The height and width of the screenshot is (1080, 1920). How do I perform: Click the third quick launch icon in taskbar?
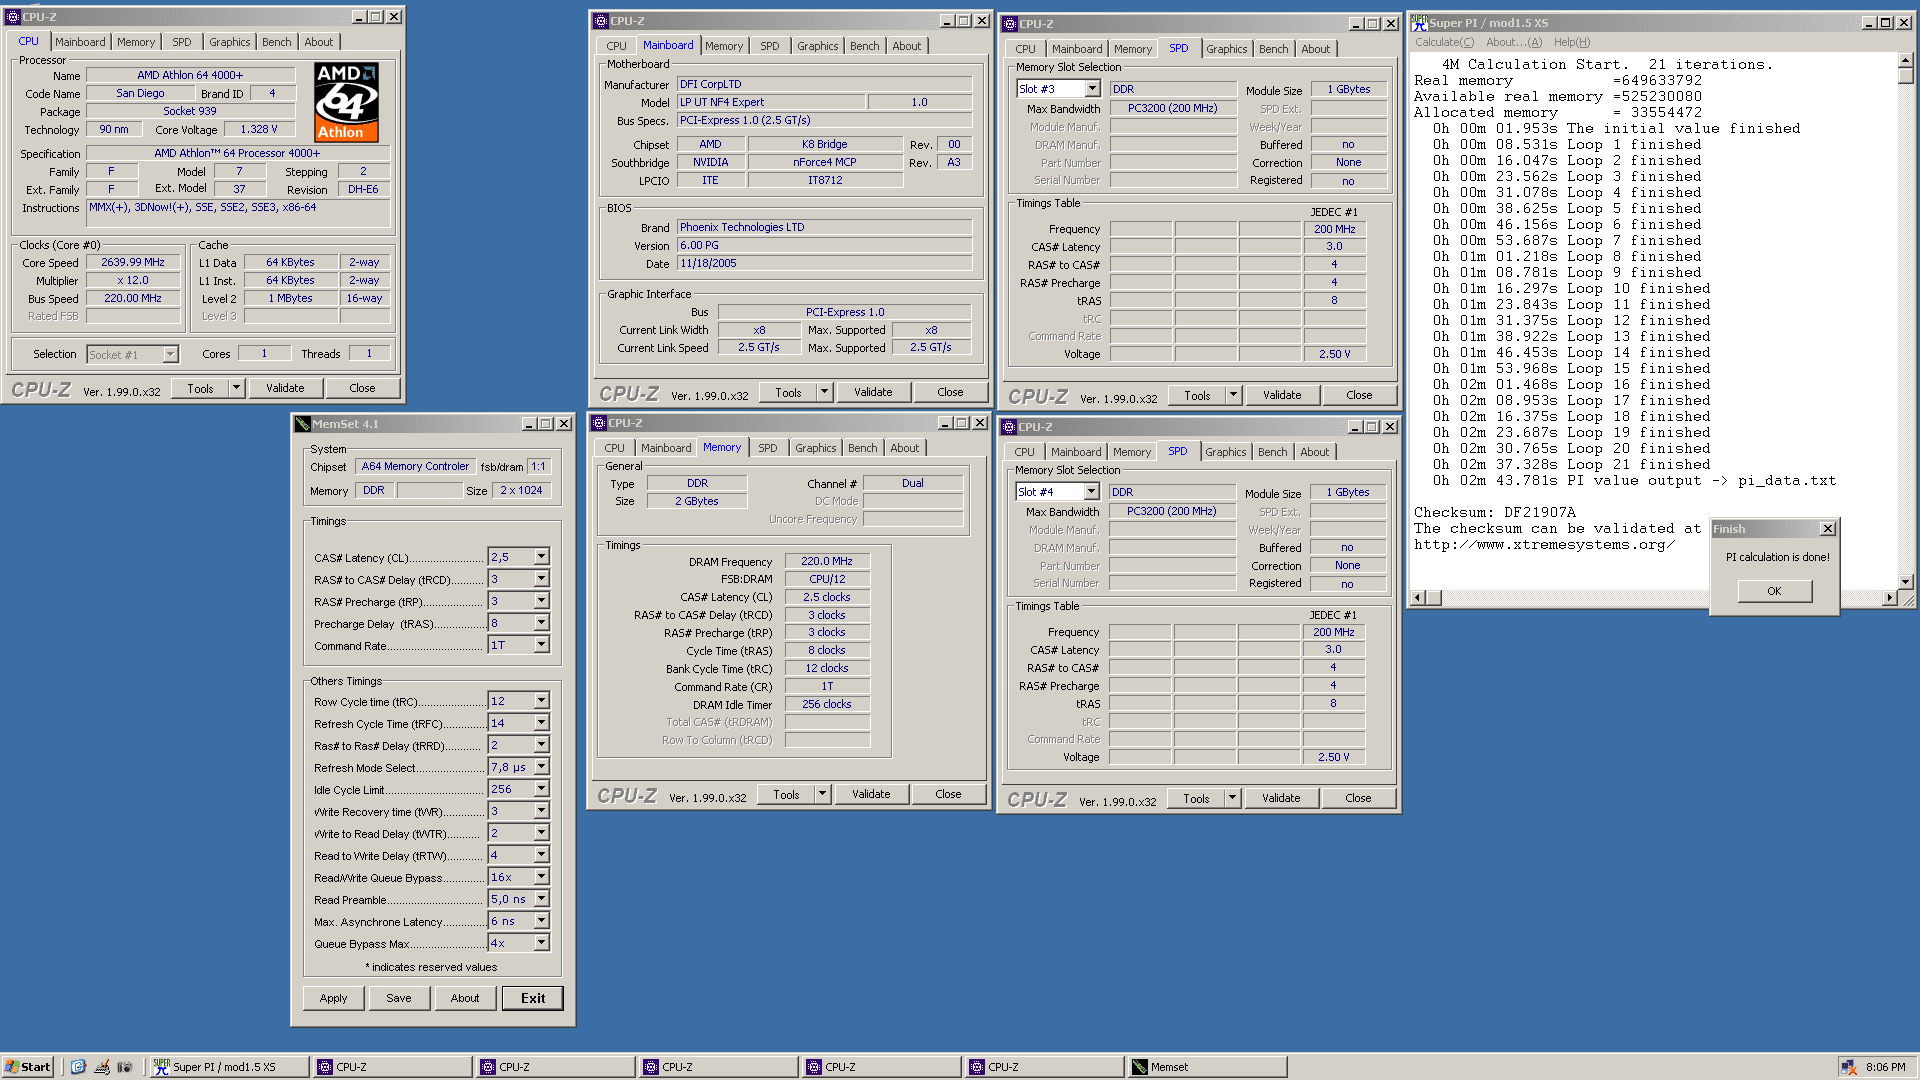(x=124, y=1067)
